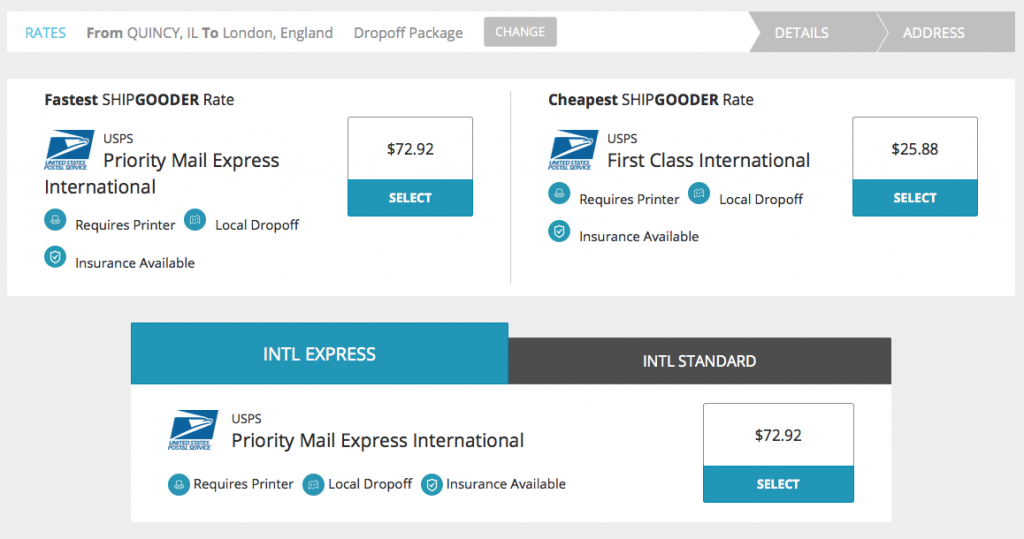Click the Requires Printer icon in the INTL Express row
The width and height of the screenshot is (1024, 539).
tap(178, 485)
